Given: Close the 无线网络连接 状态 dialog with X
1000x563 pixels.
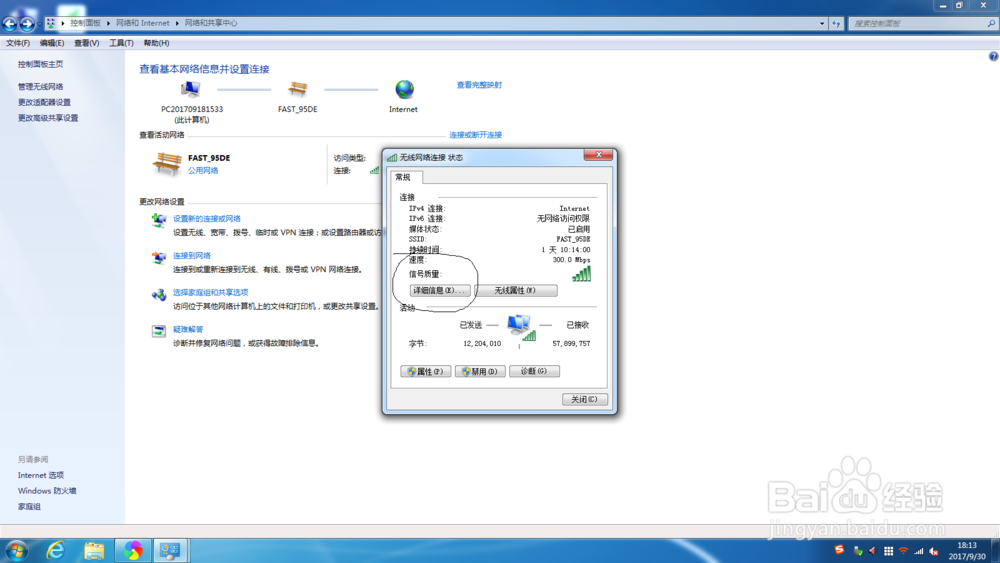Looking at the screenshot, I should [x=598, y=155].
